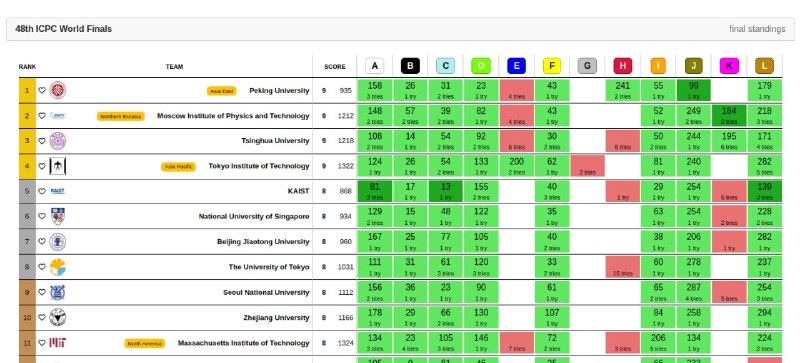This screenshot has height=363, width=800.
Task: Click the Asia East region tag
Action: pyautogui.click(x=222, y=91)
